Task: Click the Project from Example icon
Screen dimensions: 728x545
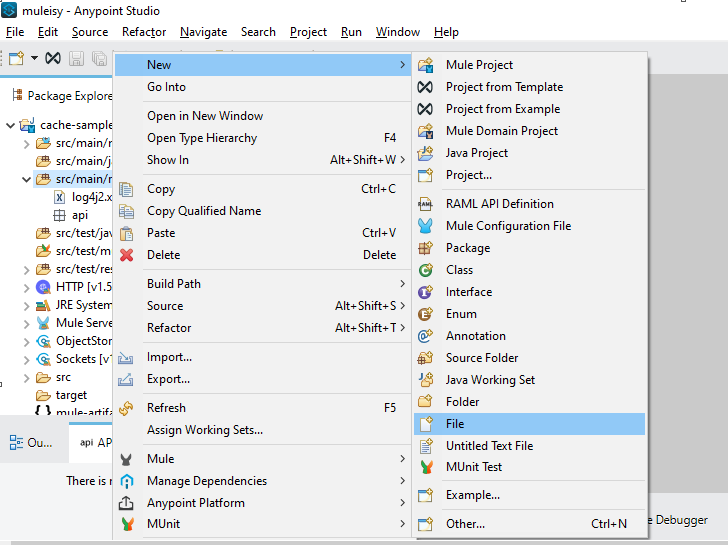Action: [x=425, y=109]
